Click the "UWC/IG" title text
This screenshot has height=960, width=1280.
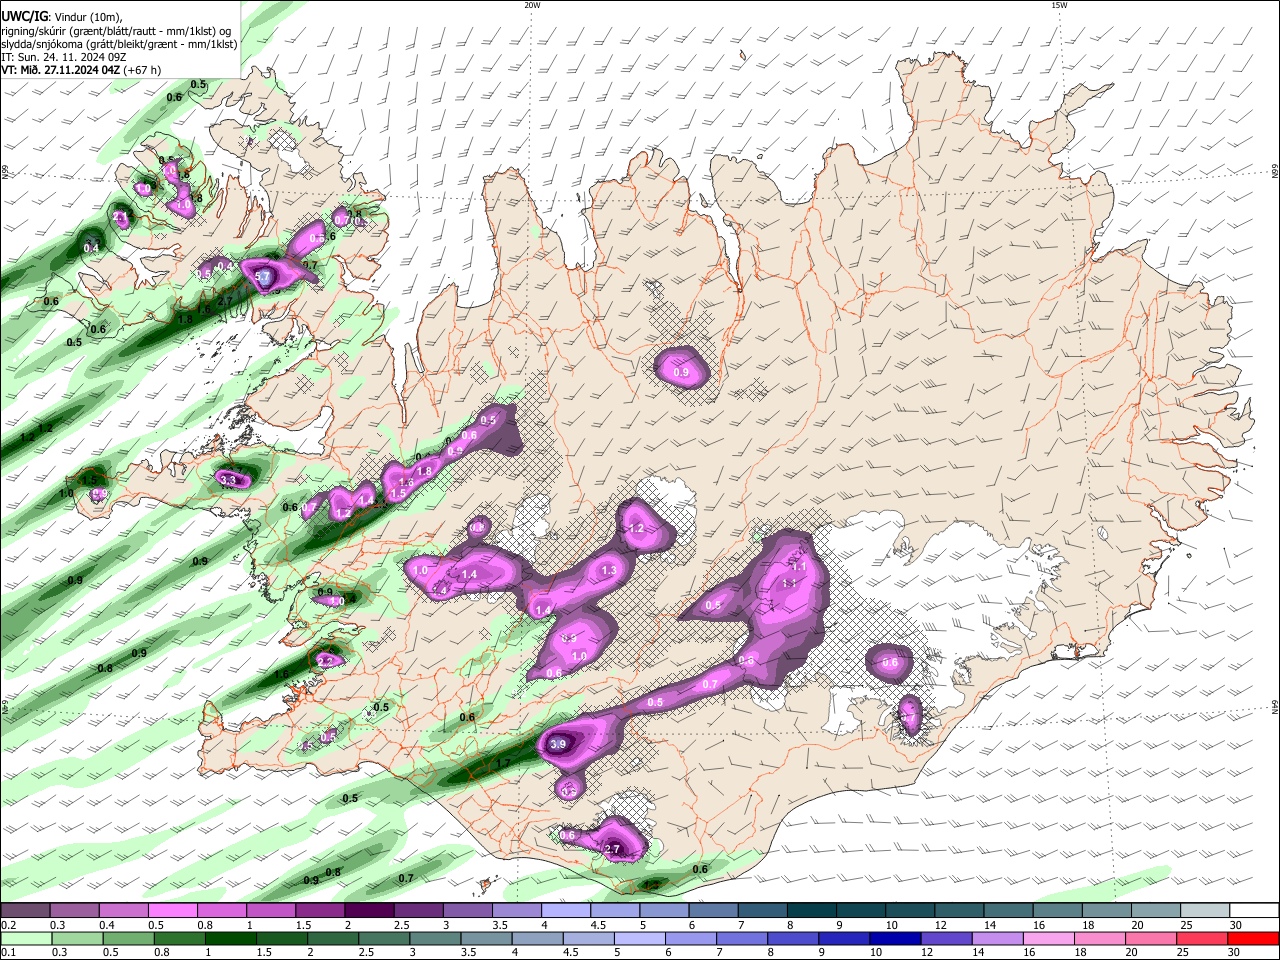coord(23,17)
